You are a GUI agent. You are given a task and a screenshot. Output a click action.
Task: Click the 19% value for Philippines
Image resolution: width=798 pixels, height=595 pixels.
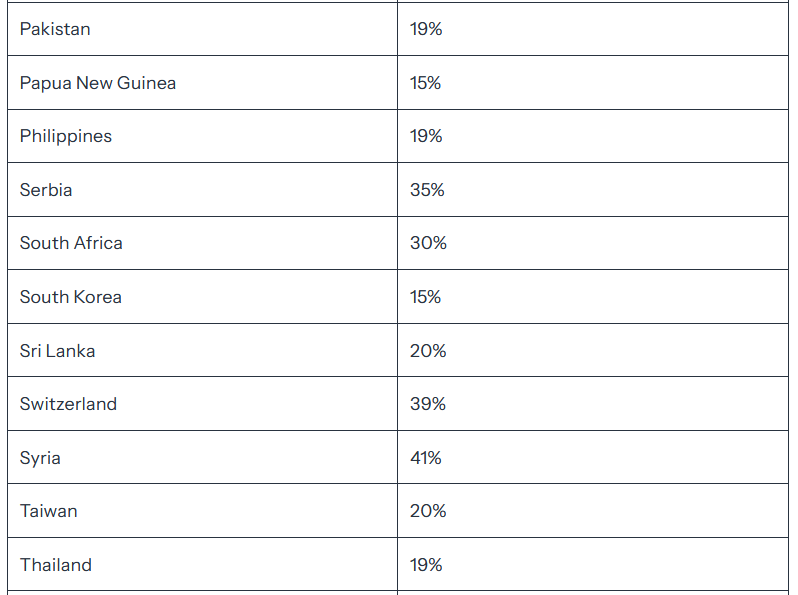426,136
